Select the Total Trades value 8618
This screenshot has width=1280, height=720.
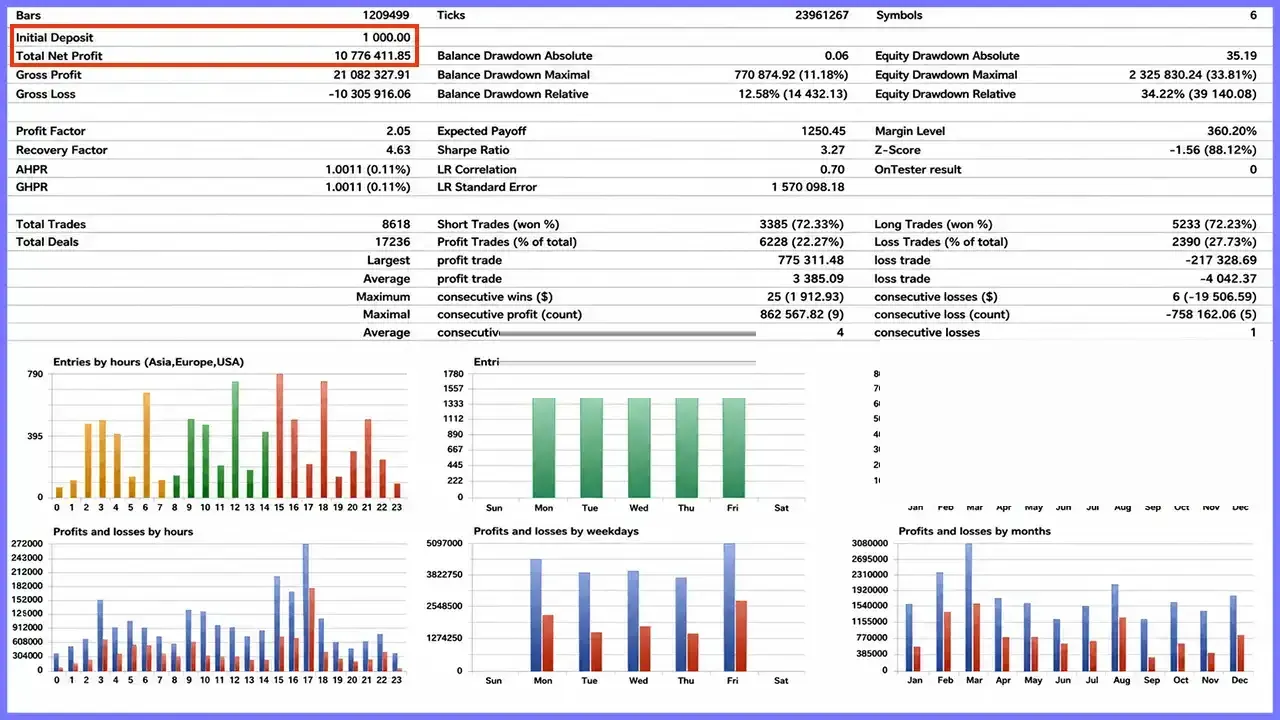pos(396,224)
